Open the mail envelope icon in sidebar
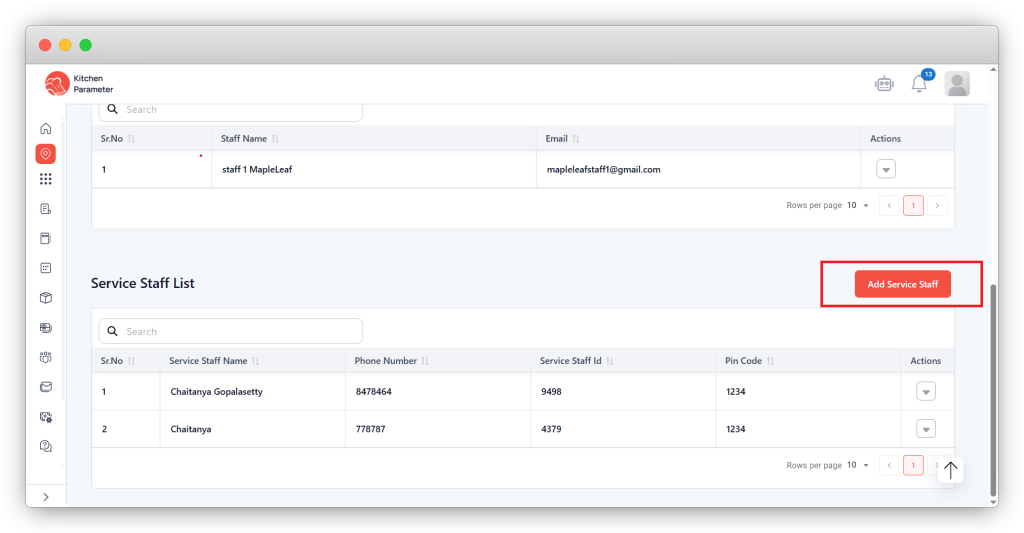 (45, 387)
